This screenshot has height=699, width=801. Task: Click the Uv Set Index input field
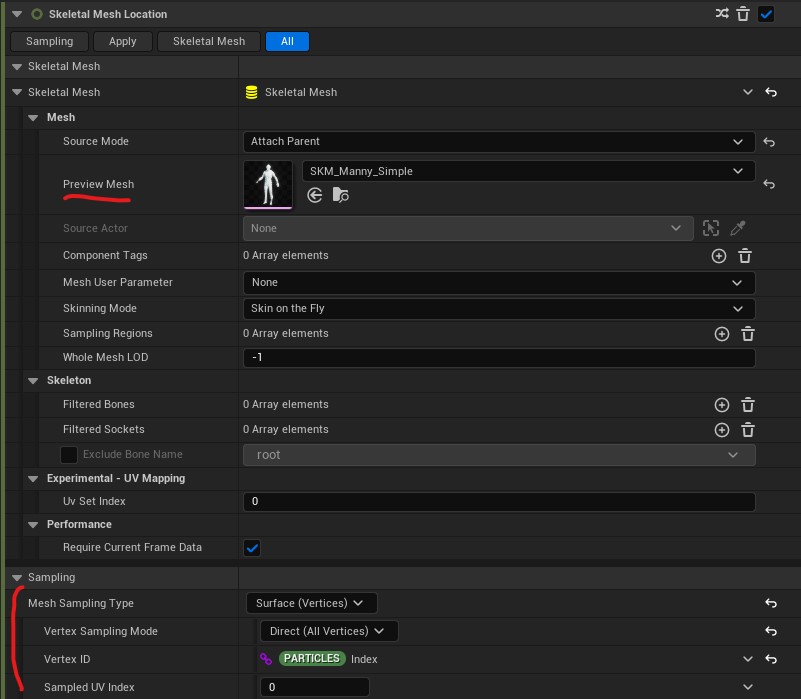coord(499,502)
